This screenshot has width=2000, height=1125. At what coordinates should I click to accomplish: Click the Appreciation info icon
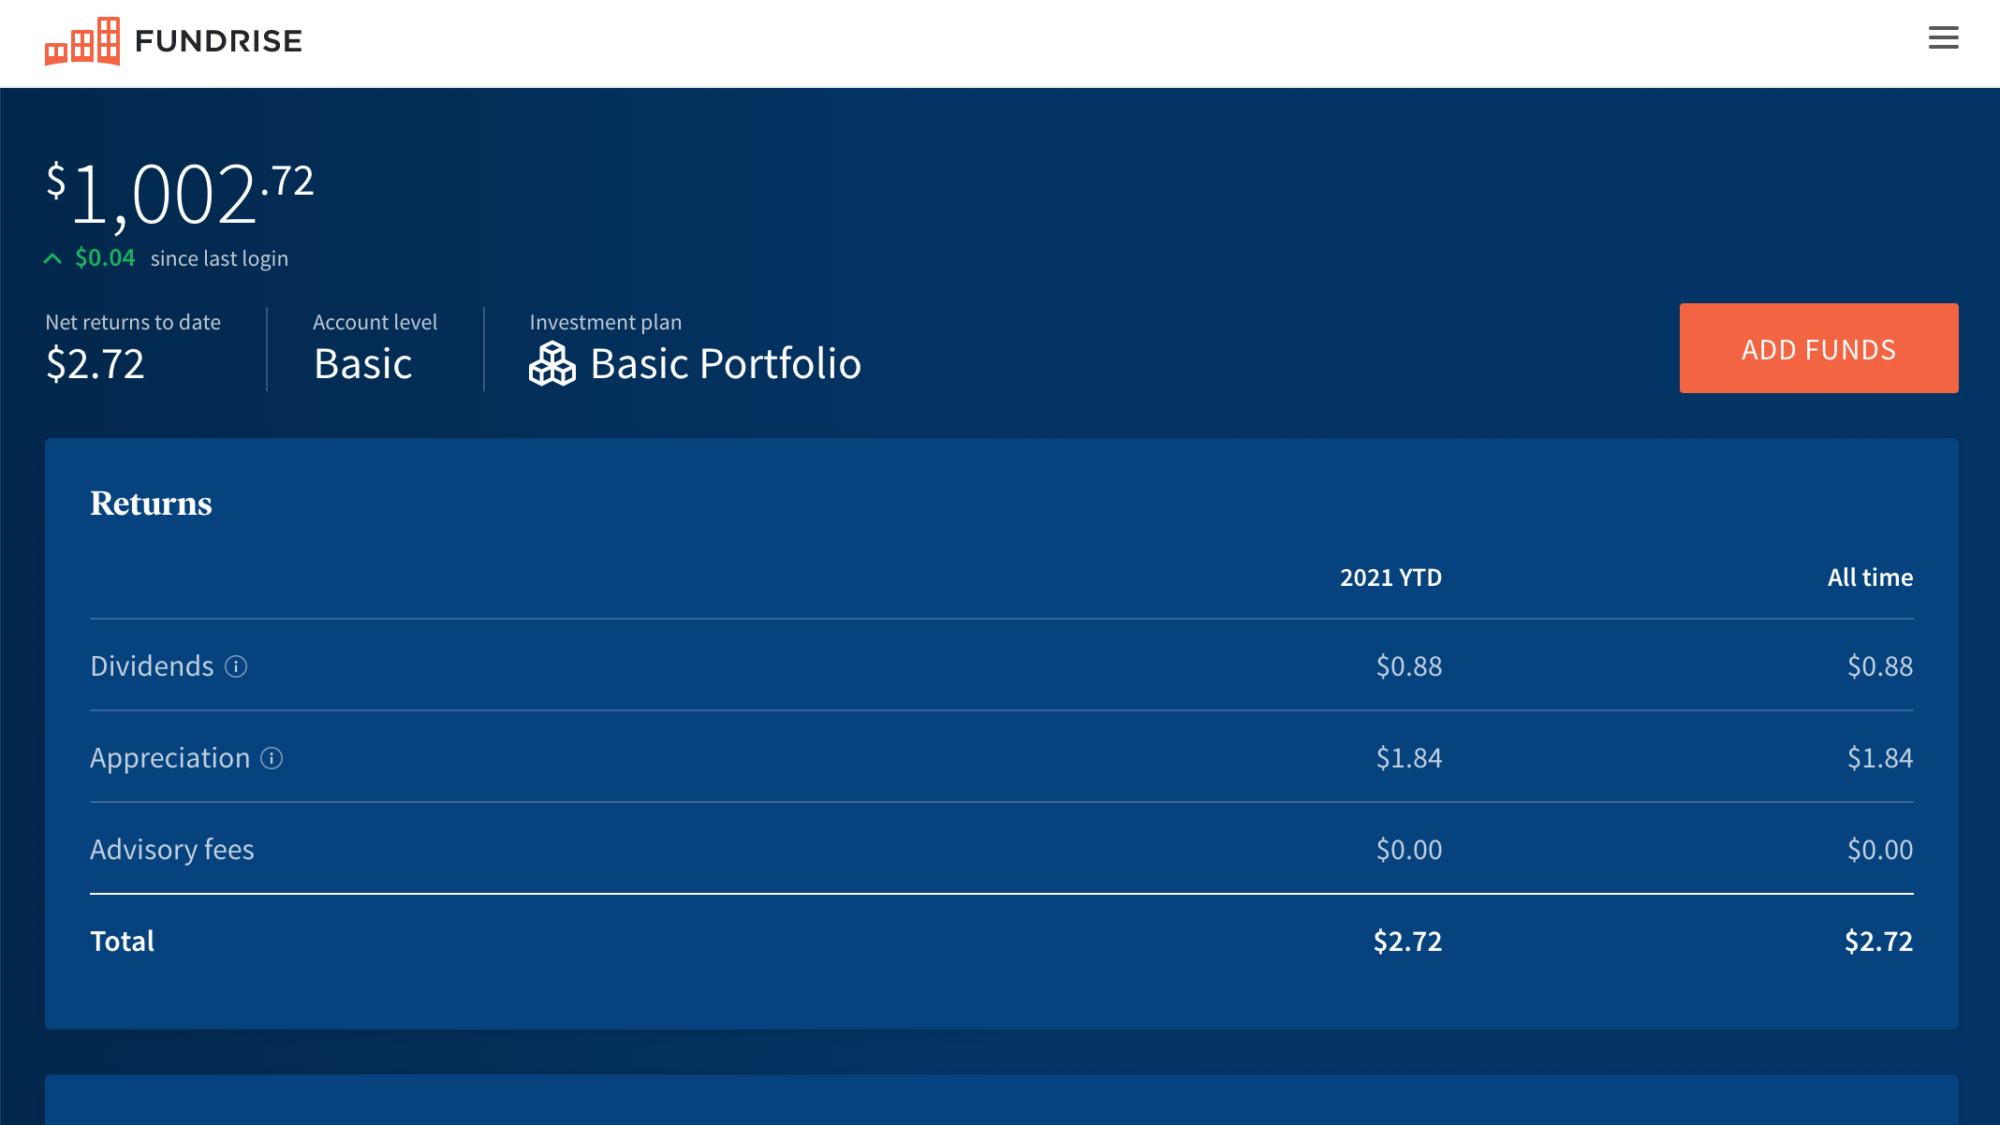[x=272, y=759]
